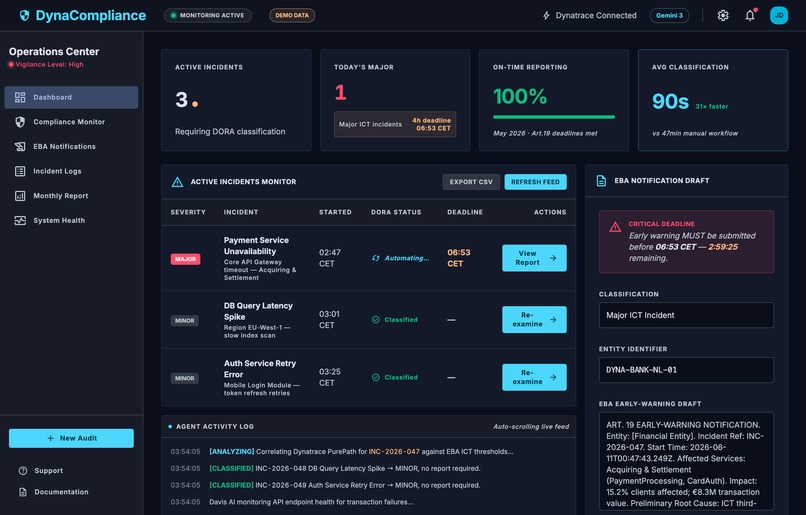Click the 02:47 CET start time

pyautogui.click(x=329, y=258)
